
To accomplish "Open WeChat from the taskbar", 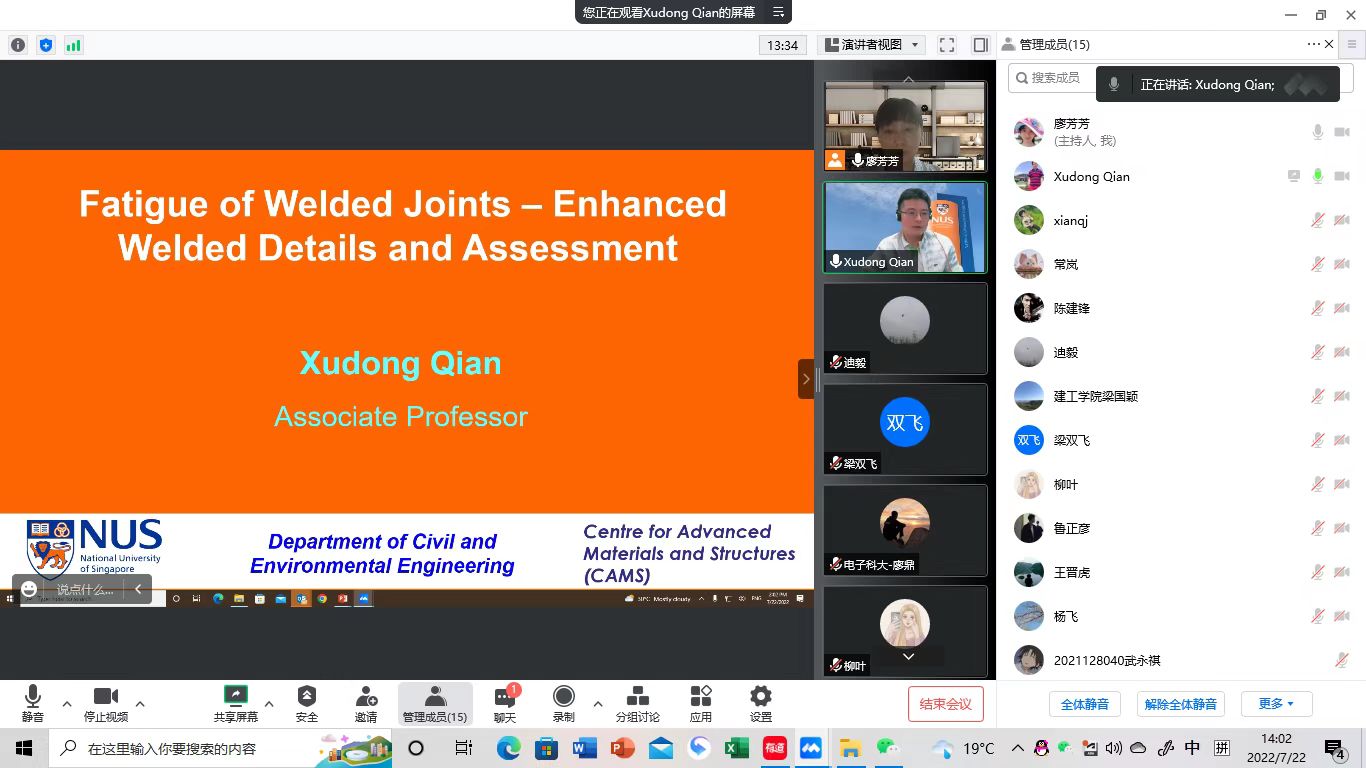I will pyautogui.click(x=887, y=748).
